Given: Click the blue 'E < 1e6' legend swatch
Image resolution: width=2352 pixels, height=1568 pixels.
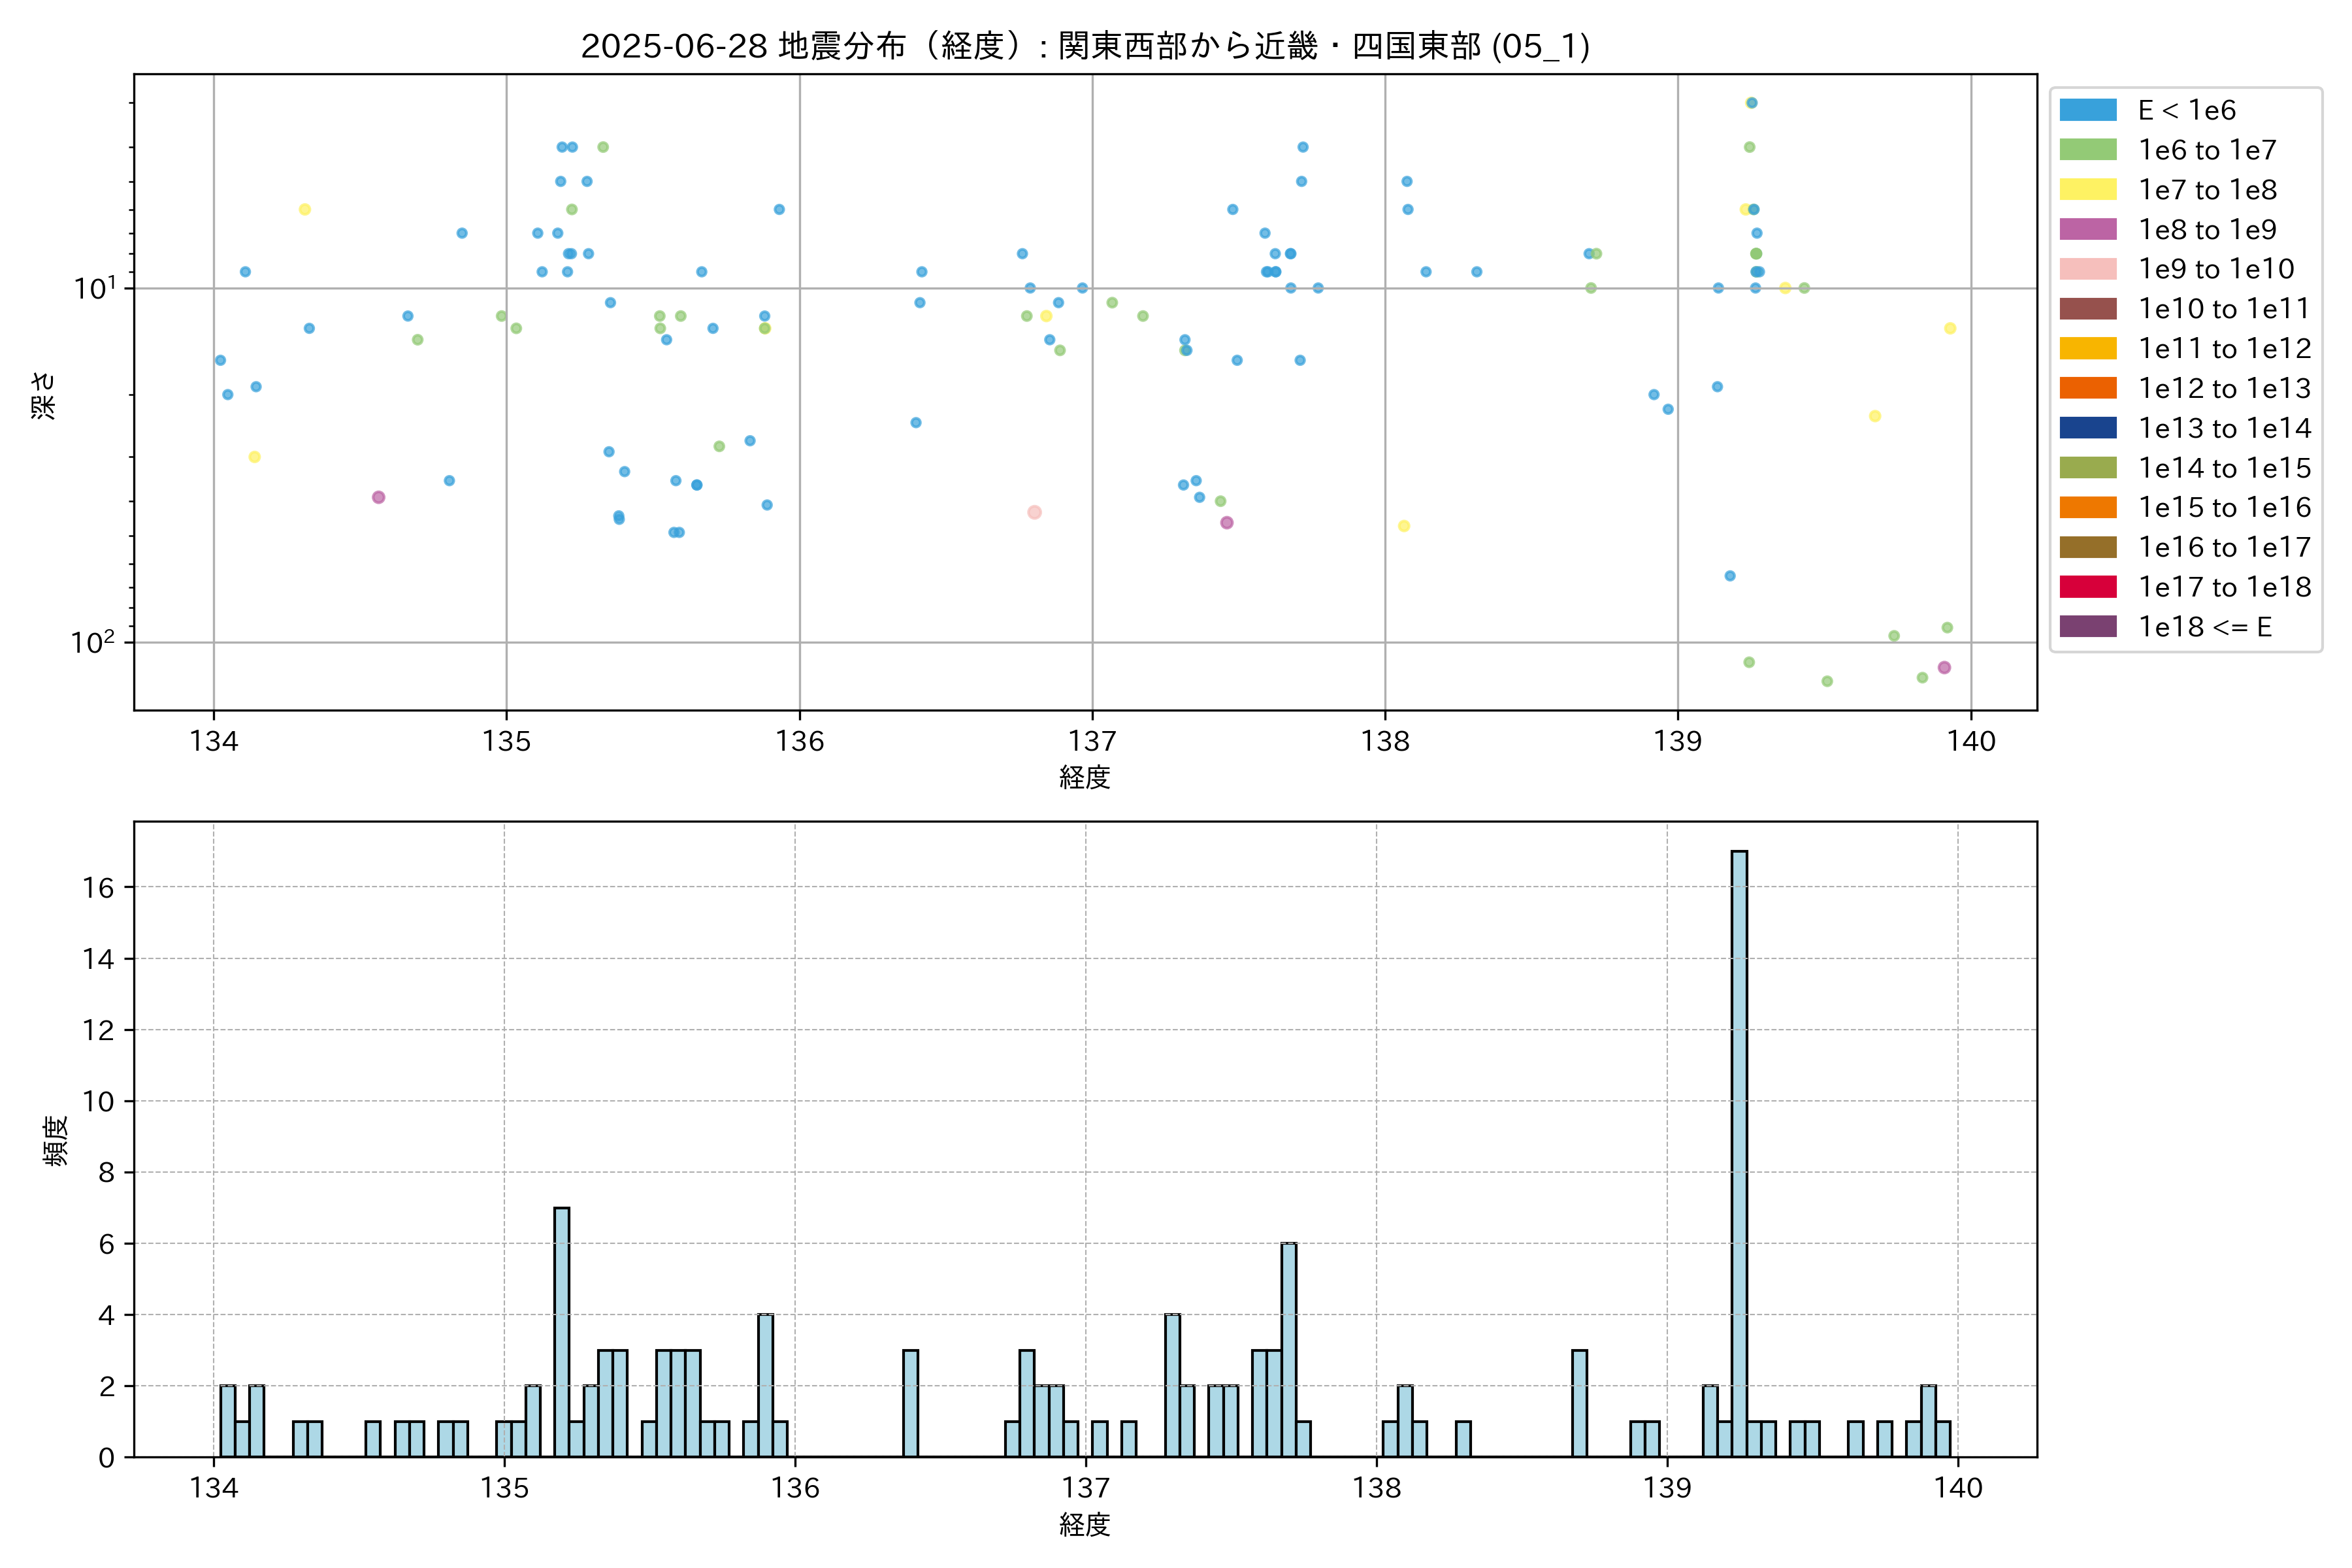Looking at the screenshot, I should pyautogui.click(x=2087, y=110).
